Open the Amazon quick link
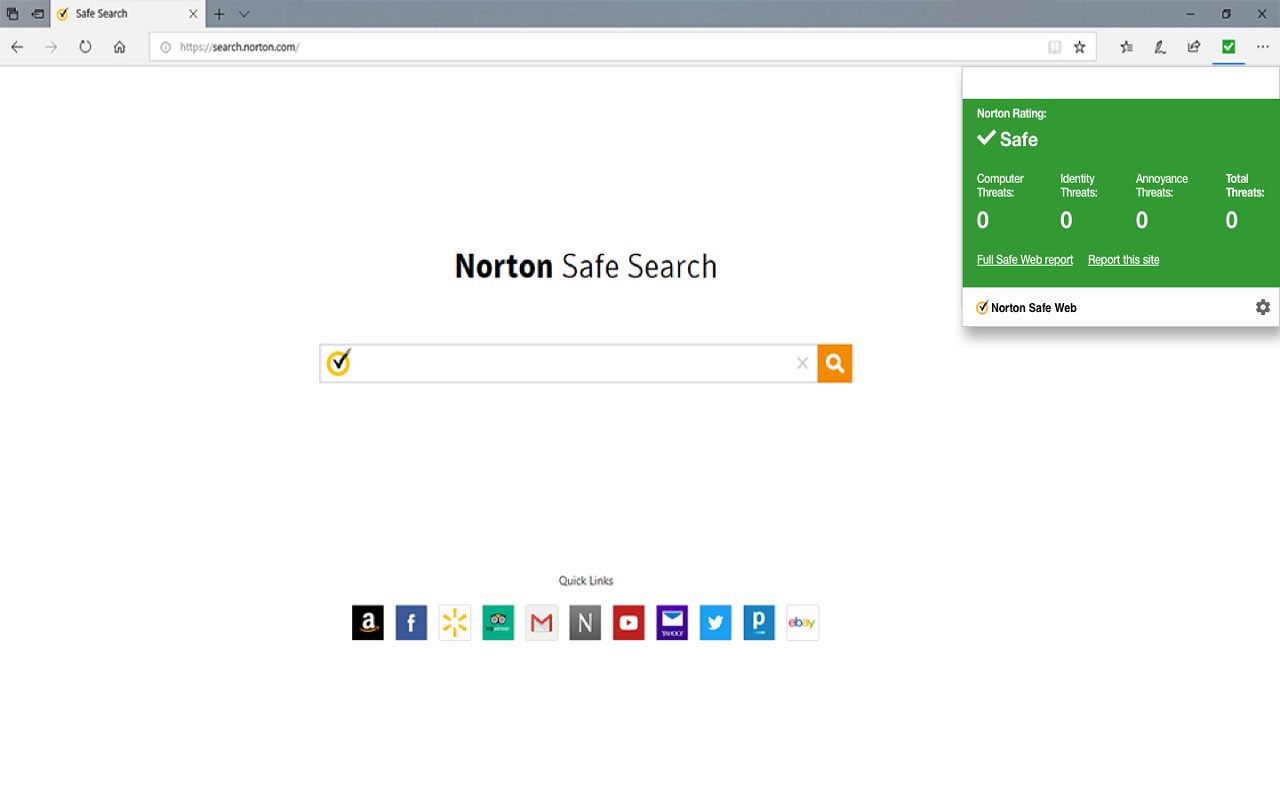The width and height of the screenshot is (1280, 800). pos(368,623)
